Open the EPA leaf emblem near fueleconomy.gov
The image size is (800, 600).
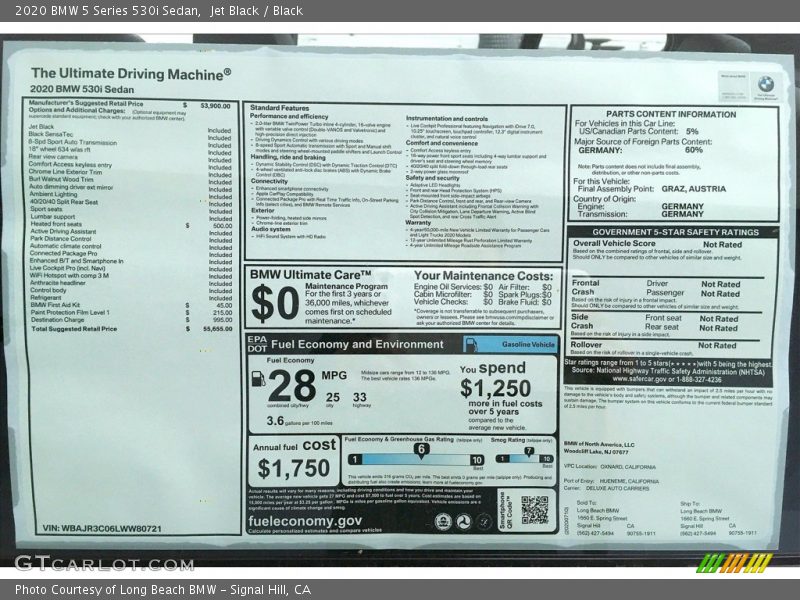(x=443, y=521)
